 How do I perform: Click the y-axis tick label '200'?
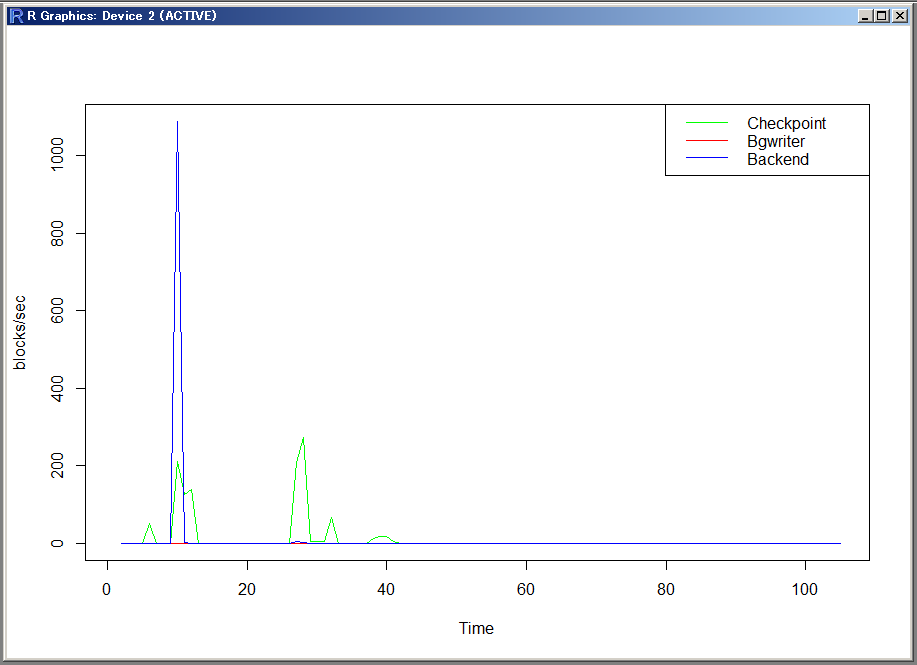click(57, 466)
